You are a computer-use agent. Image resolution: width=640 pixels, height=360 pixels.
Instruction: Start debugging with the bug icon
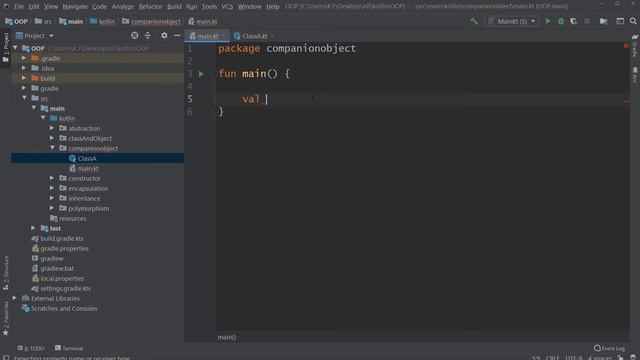click(561, 21)
